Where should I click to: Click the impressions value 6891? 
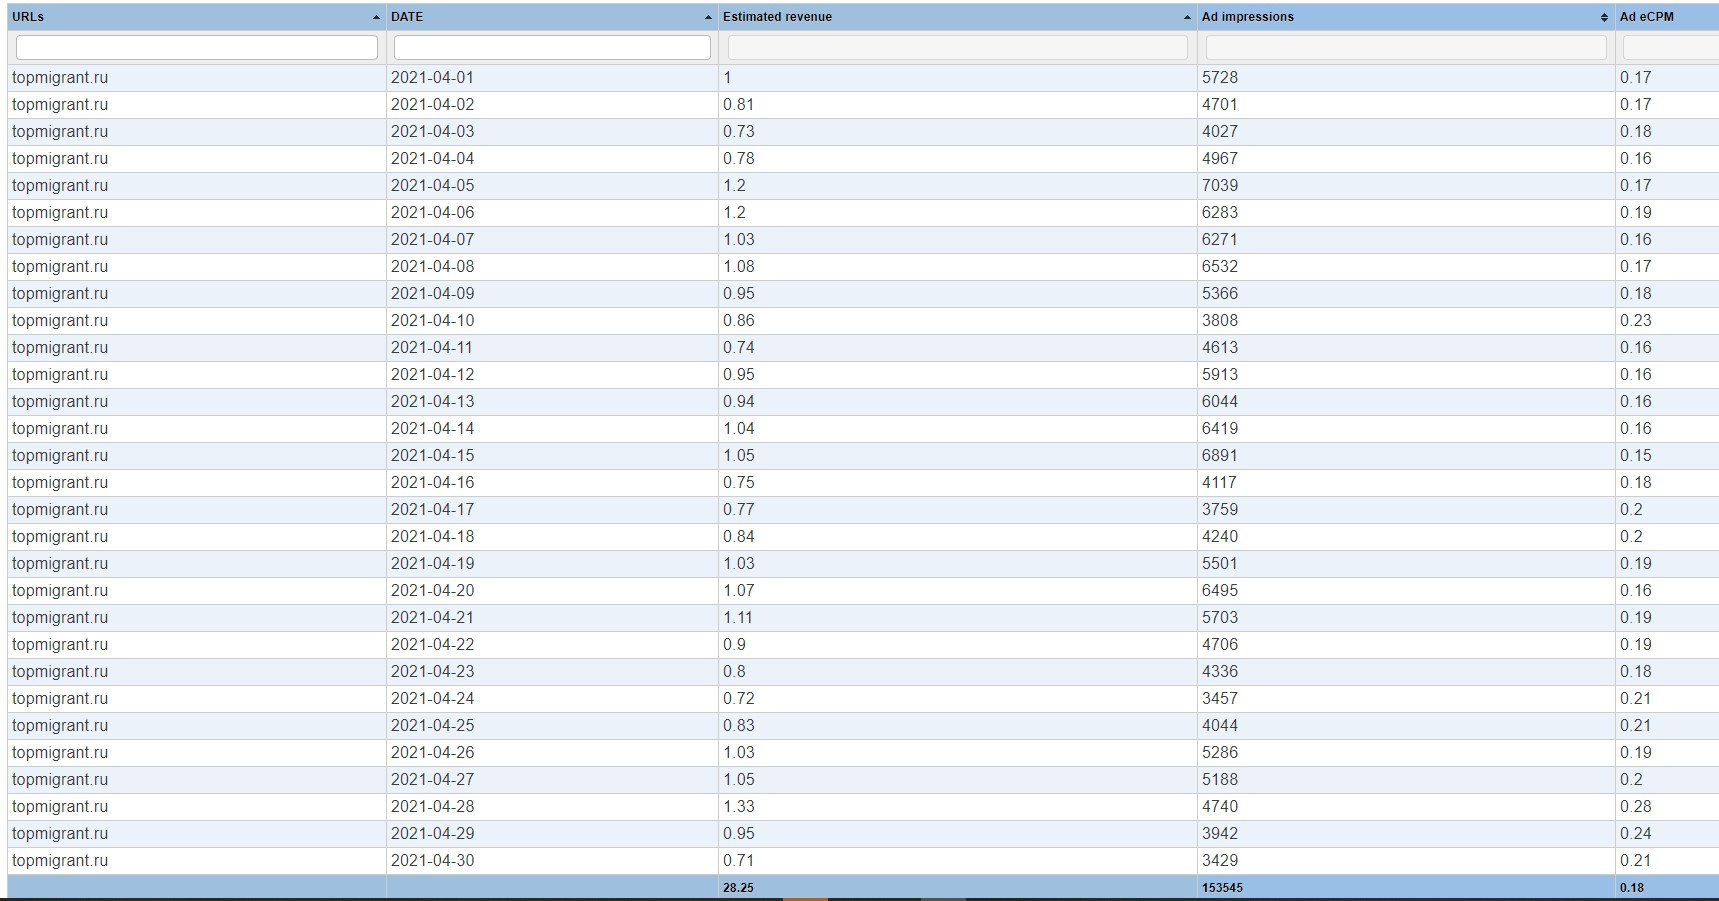tap(1220, 456)
